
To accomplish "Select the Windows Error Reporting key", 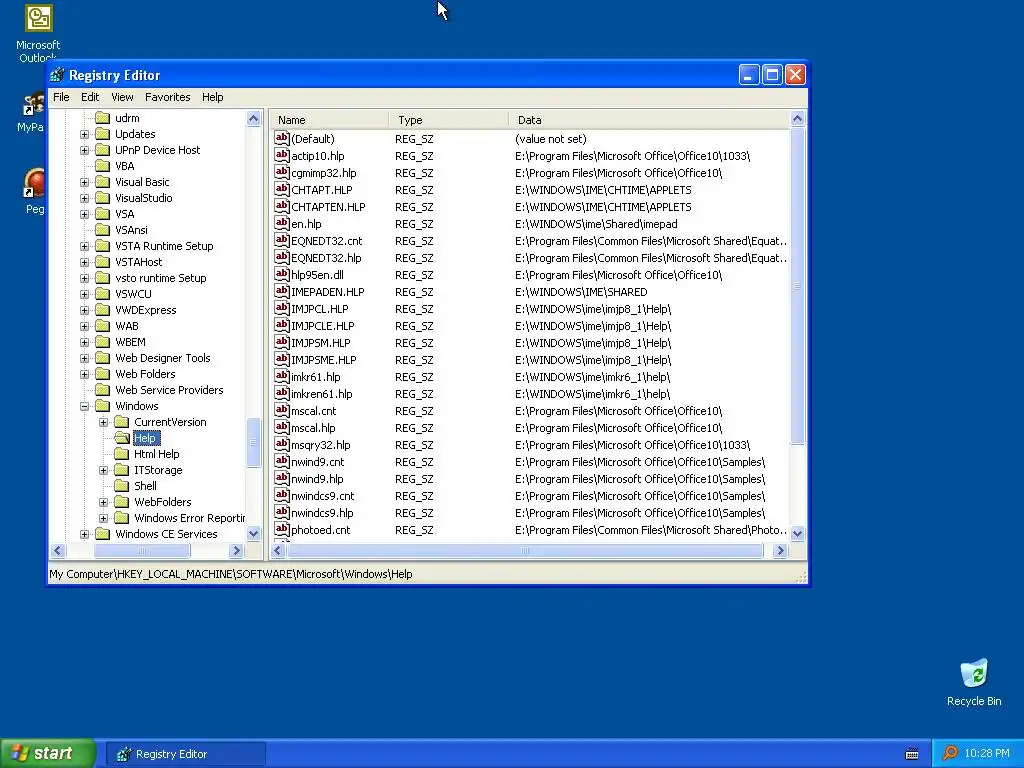I will (x=189, y=518).
